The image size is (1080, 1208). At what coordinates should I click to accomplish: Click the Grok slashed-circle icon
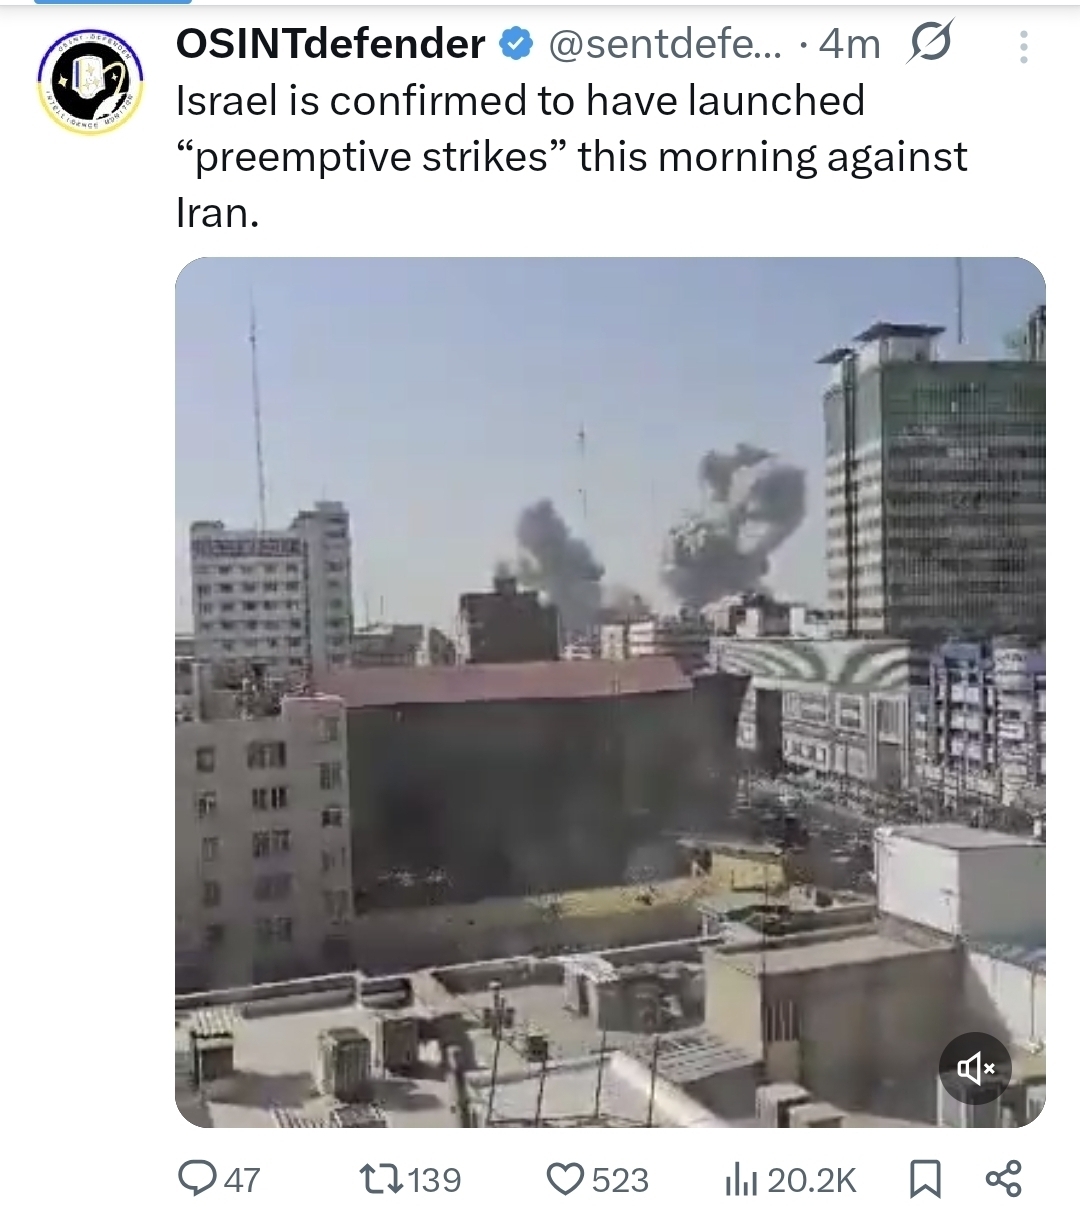point(930,43)
